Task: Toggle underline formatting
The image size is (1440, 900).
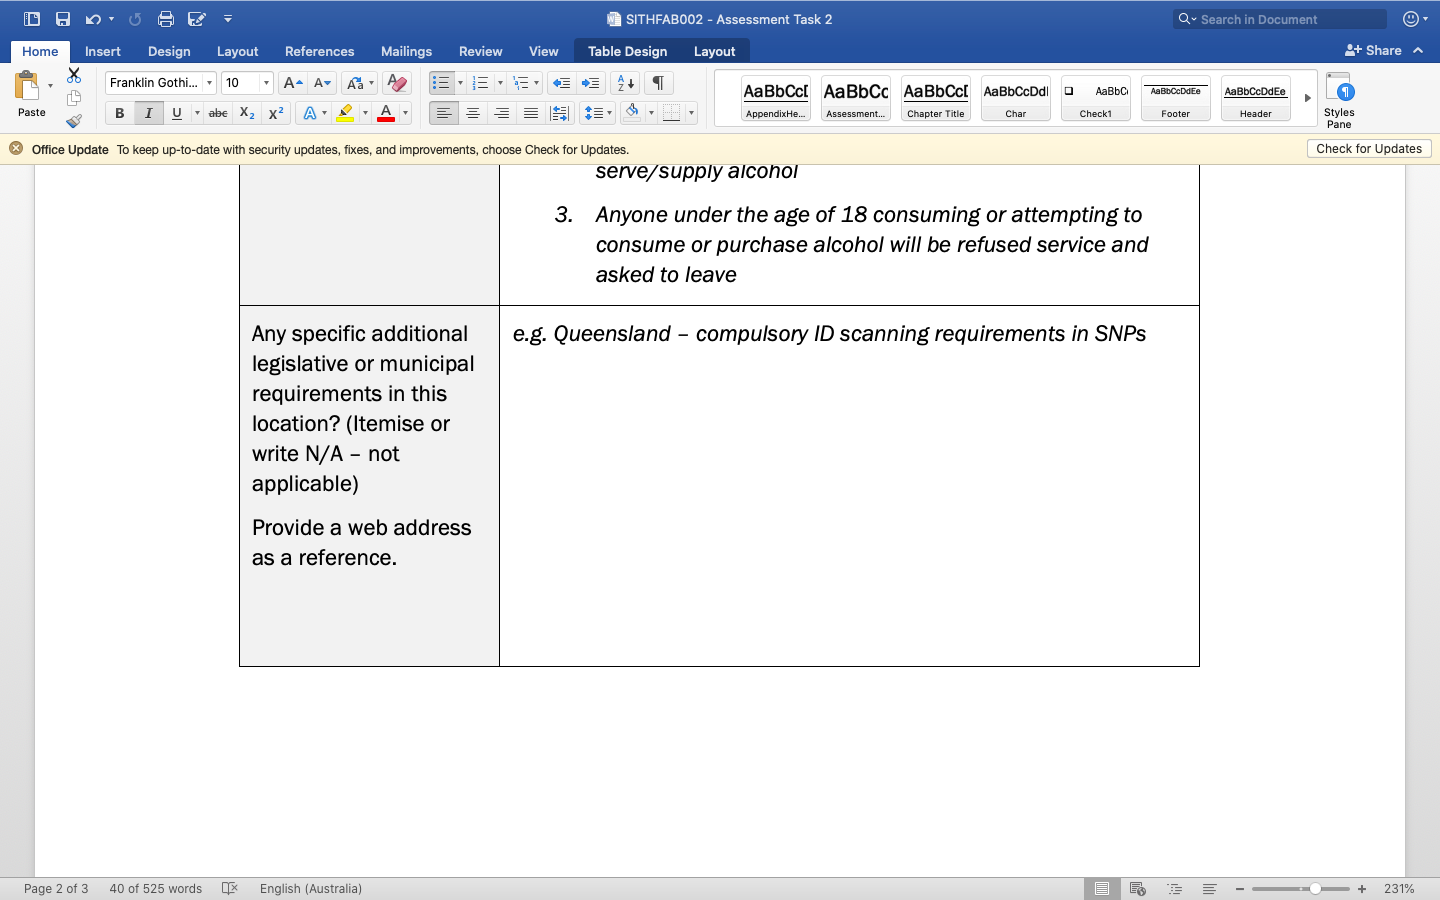Action: [x=174, y=112]
